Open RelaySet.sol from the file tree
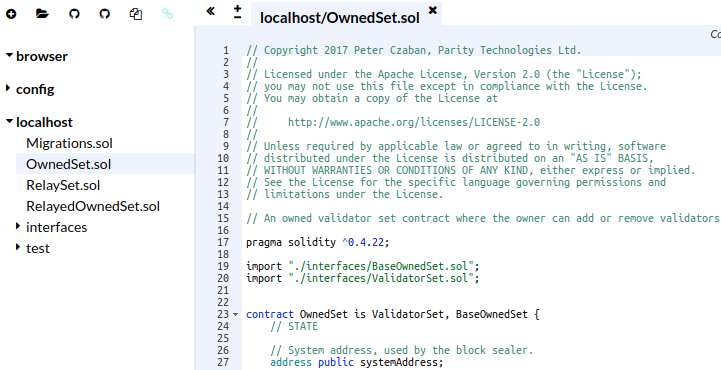Viewport: 721px width, 370px height. coord(63,185)
